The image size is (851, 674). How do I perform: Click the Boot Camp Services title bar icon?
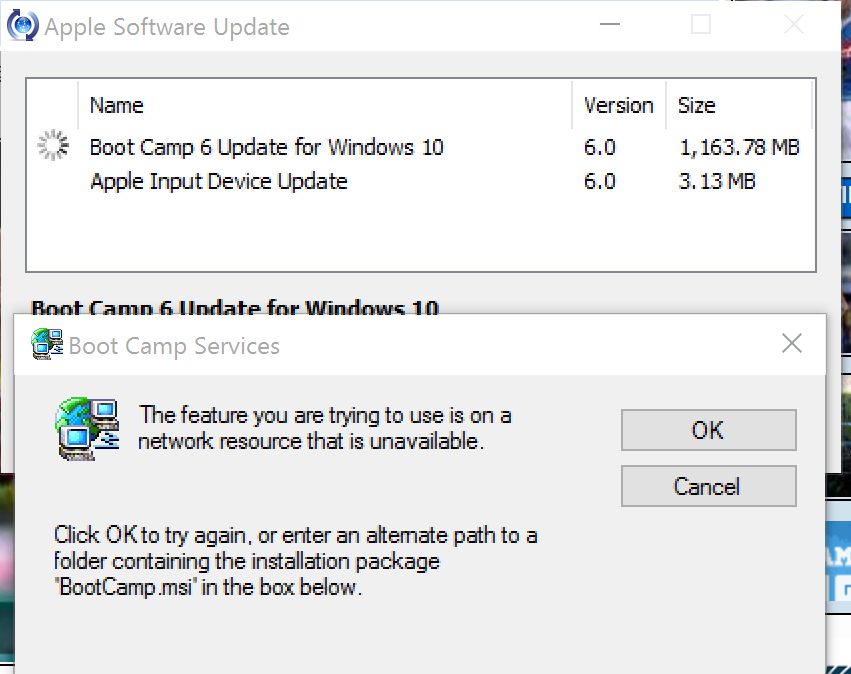[46, 345]
